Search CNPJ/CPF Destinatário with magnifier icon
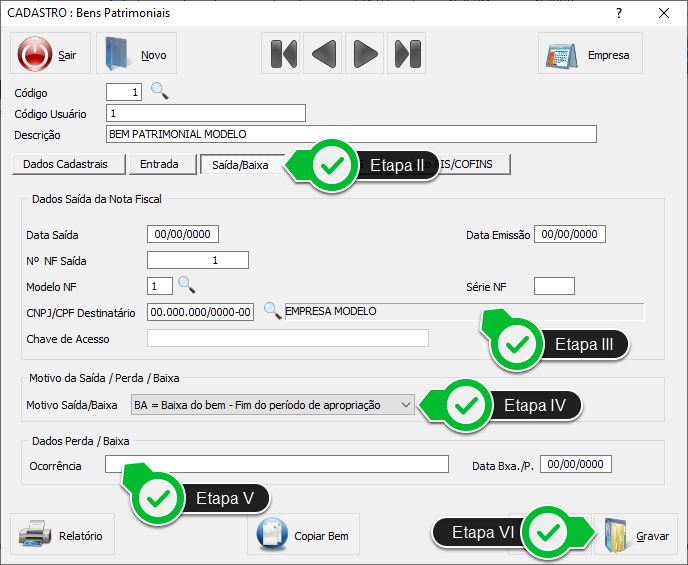688x565 pixels. [x=273, y=311]
